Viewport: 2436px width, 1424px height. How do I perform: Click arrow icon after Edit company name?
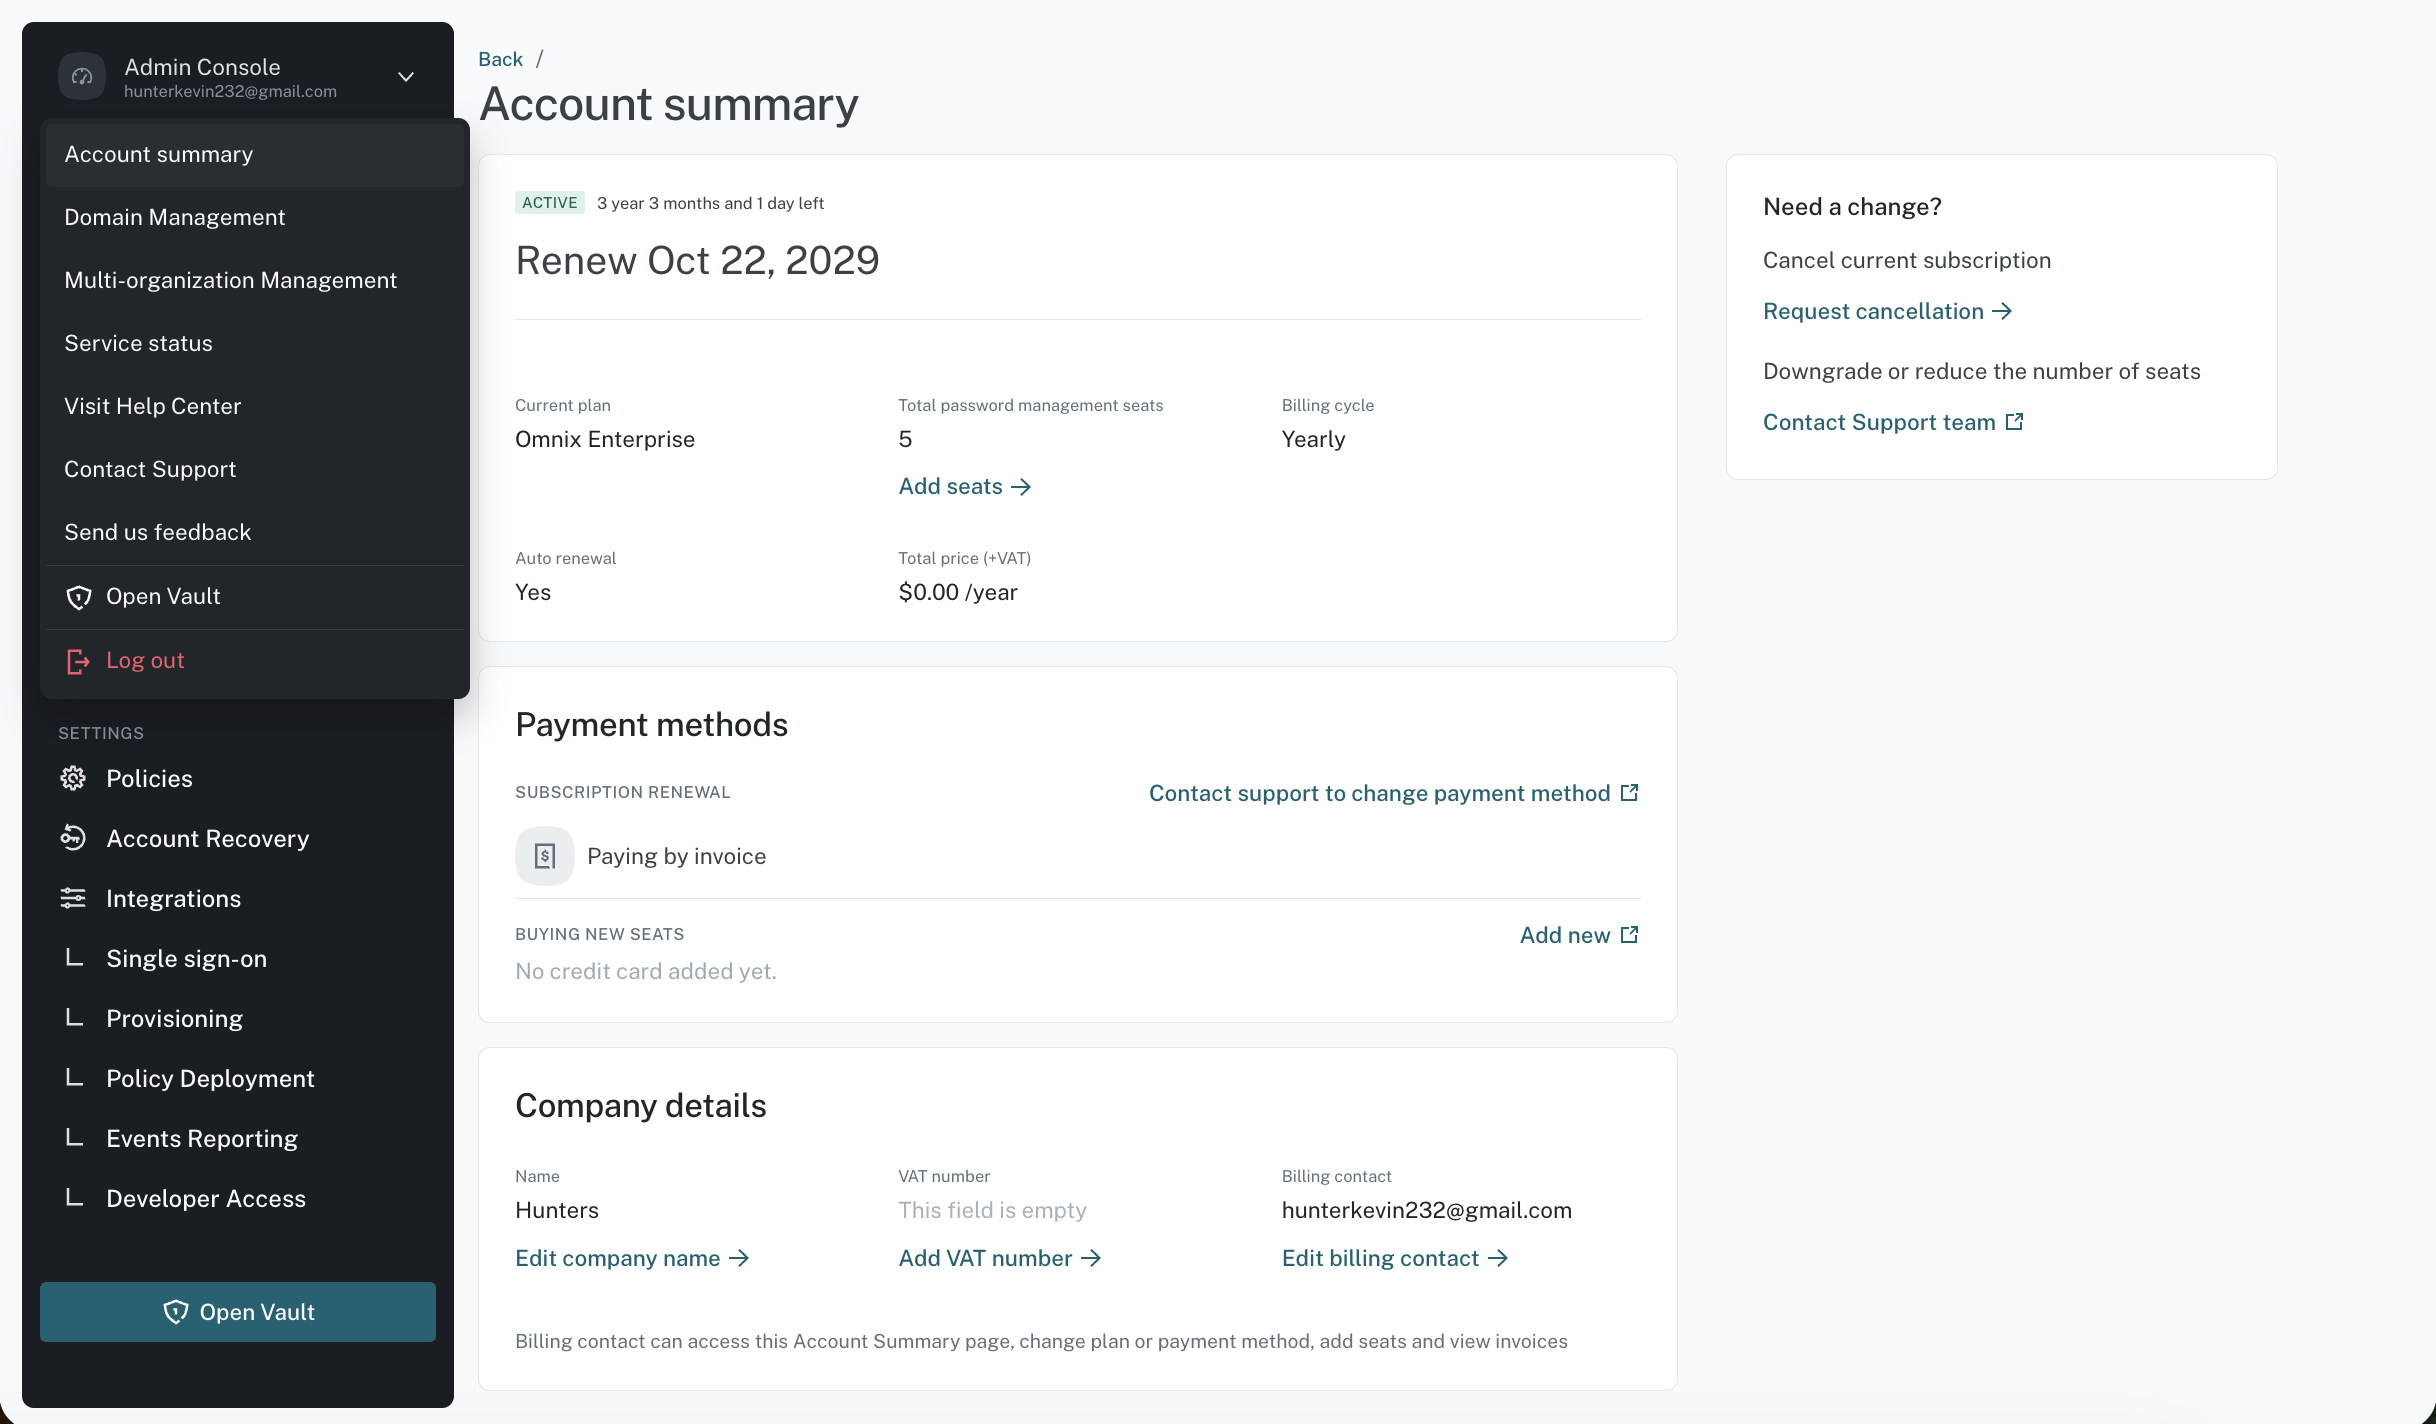click(739, 1258)
